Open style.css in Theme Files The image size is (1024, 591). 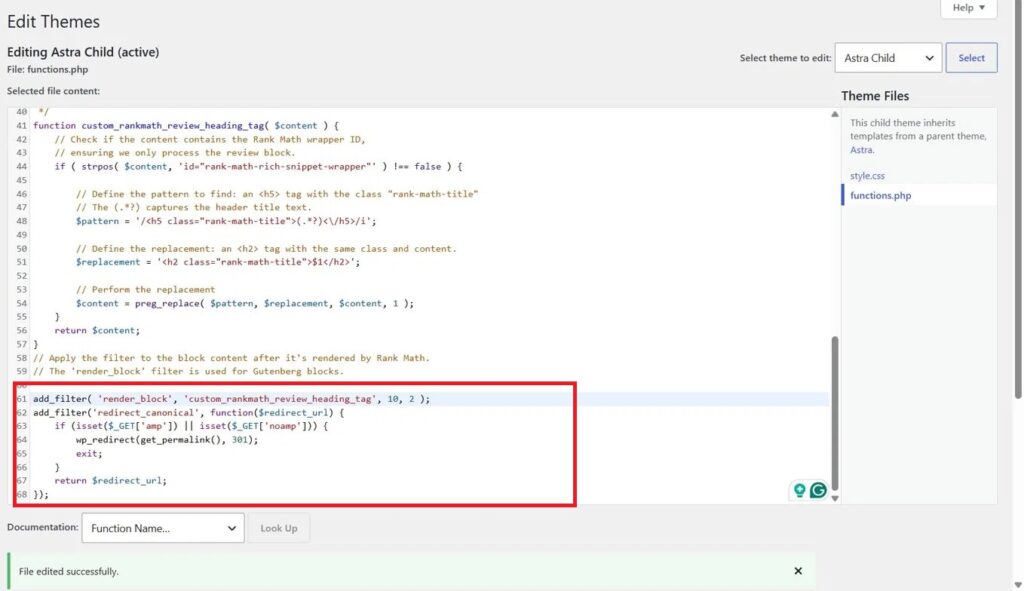click(867, 176)
